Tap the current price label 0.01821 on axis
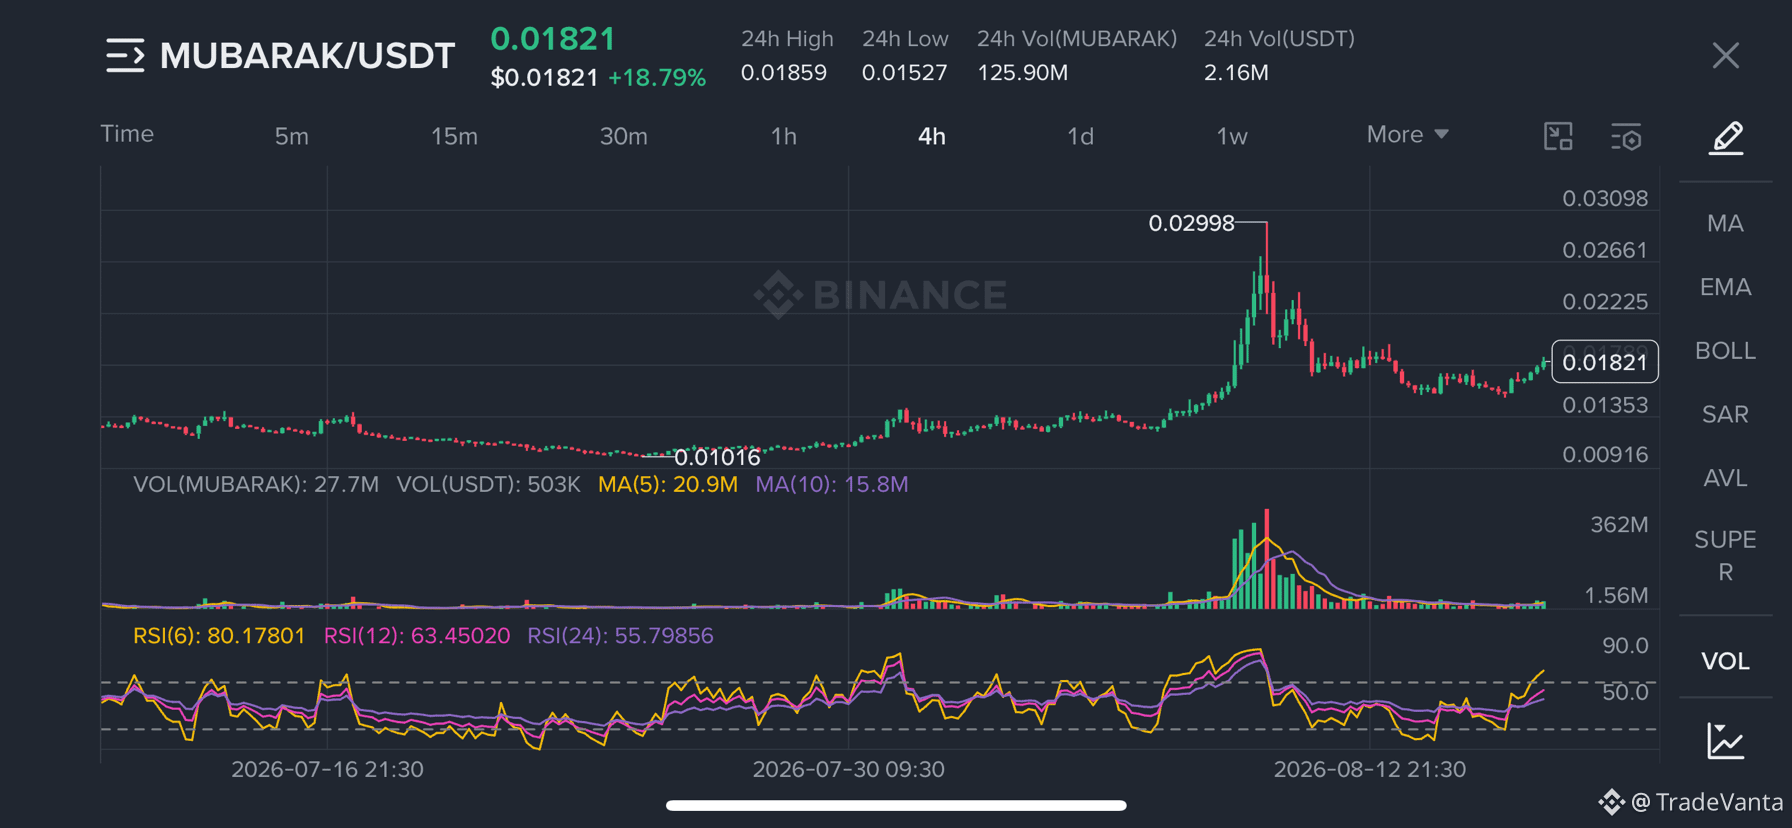The width and height of the screenshot is (1792, 828). pyautogui.click(x=1604, y=362)
